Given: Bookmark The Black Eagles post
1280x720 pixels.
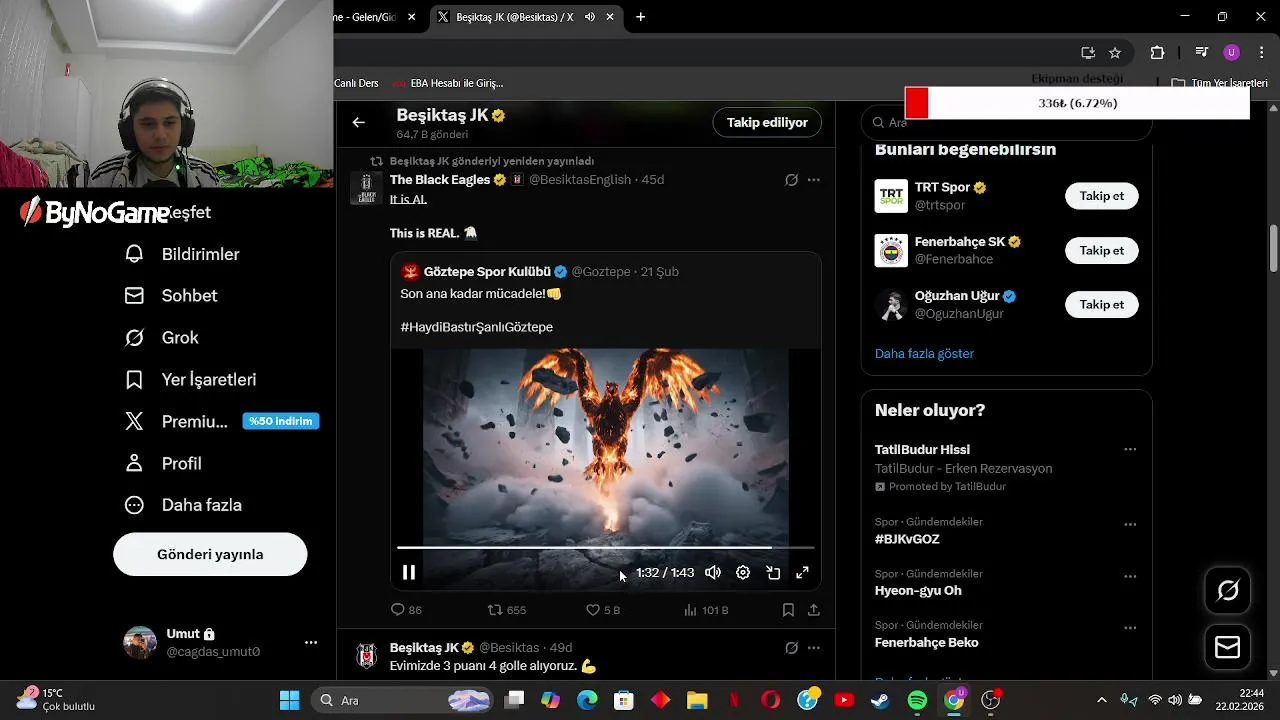Looking at the screenshot, I should [788, 610].
